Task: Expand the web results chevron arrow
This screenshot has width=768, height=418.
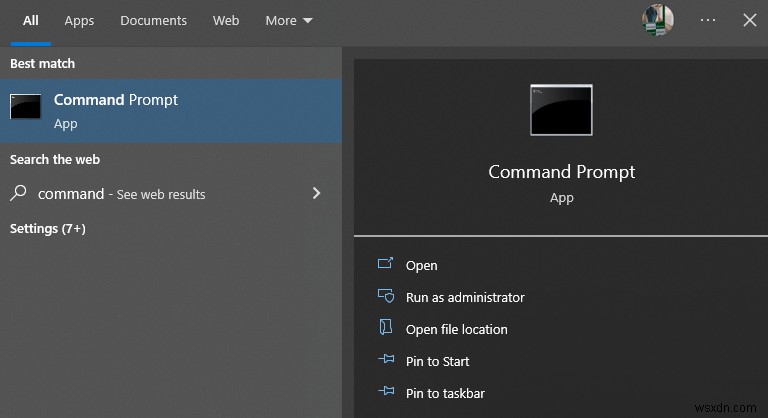Action: (x=317, y=193)
